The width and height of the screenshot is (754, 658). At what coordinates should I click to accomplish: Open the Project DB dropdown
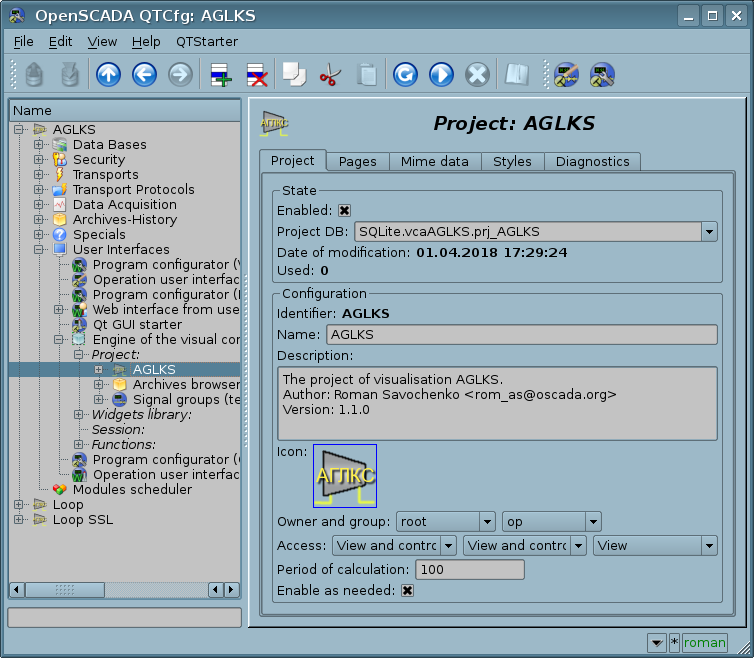tap(709, 231)
